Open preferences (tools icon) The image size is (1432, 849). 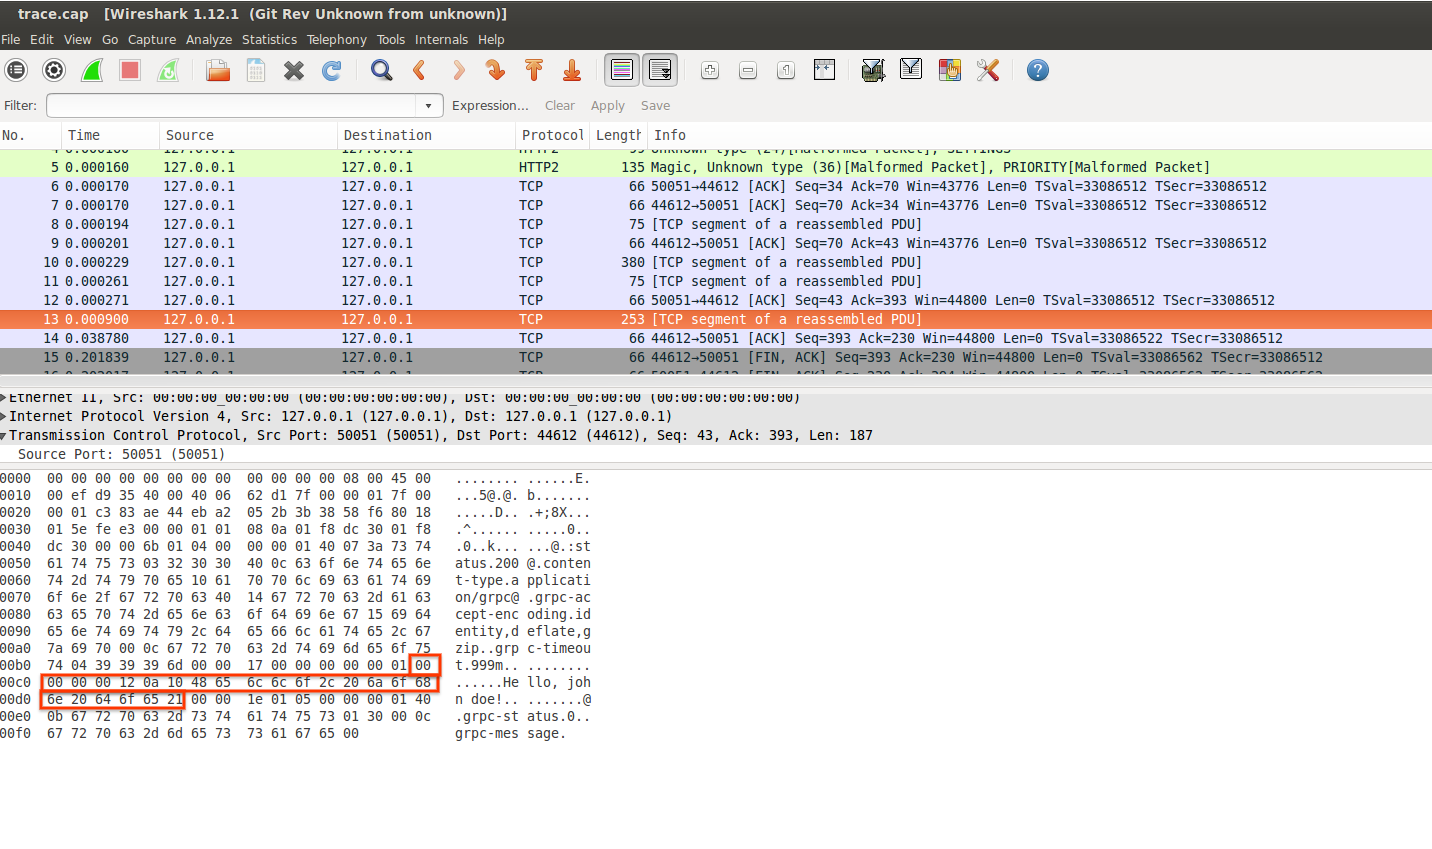(988, 70)
